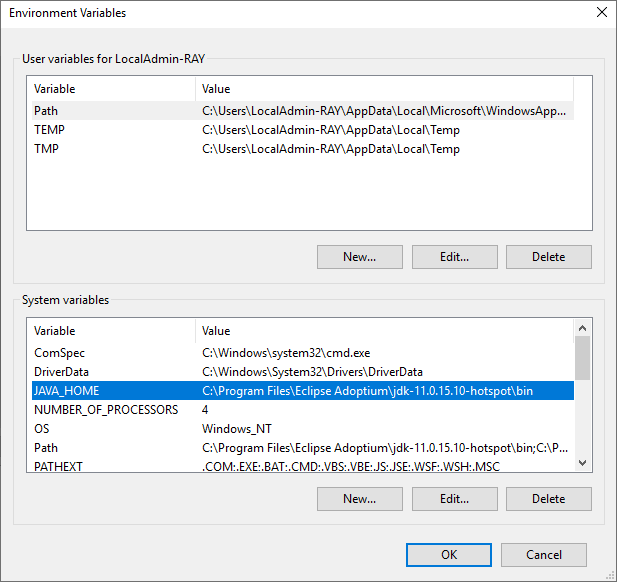Viewport: 617px width, 582px height.
Task: Click Edit under user variables
Action: (454, 256)
